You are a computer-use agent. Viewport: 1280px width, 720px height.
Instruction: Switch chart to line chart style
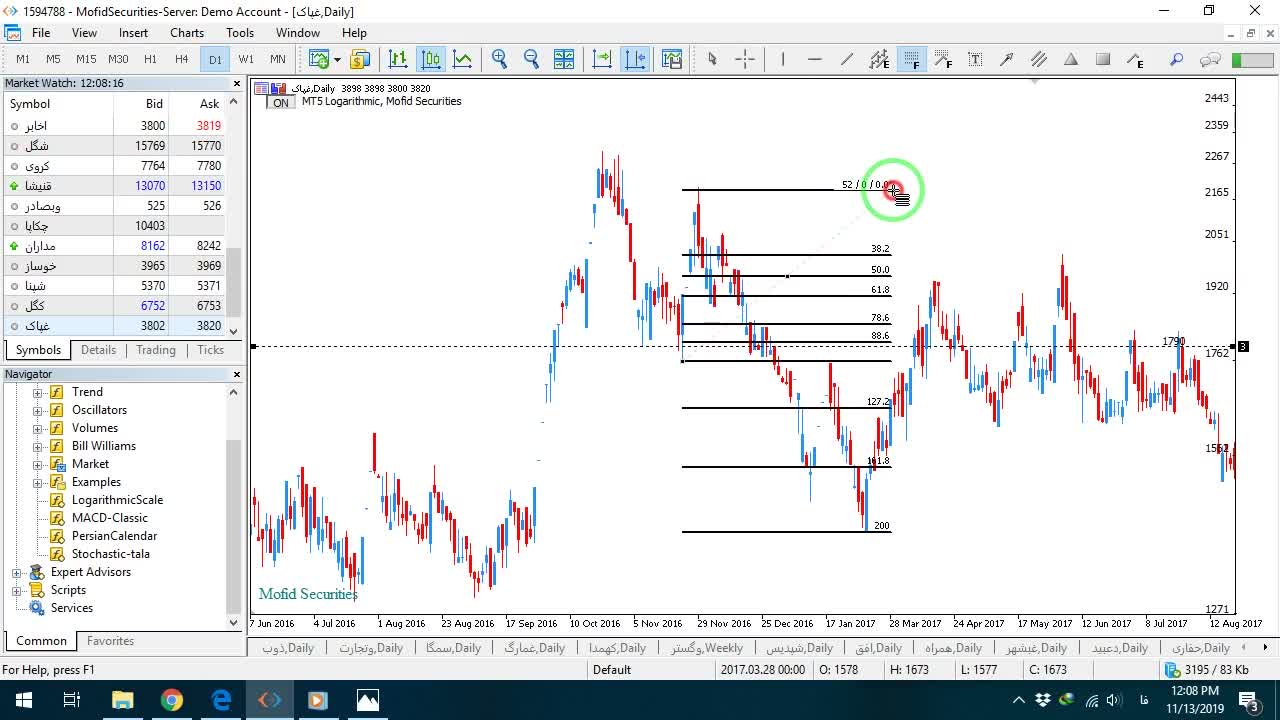pos(462,59)
